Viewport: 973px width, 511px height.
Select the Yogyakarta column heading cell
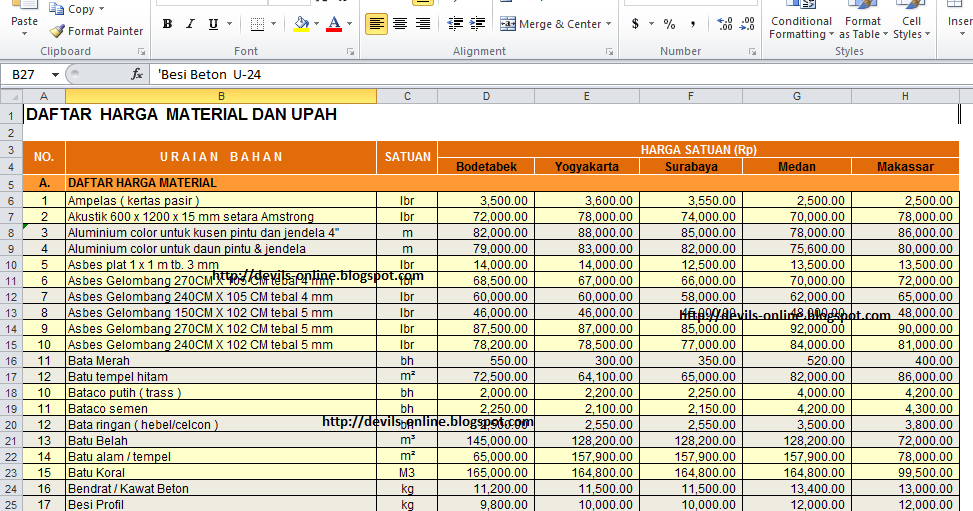(586, 166)
